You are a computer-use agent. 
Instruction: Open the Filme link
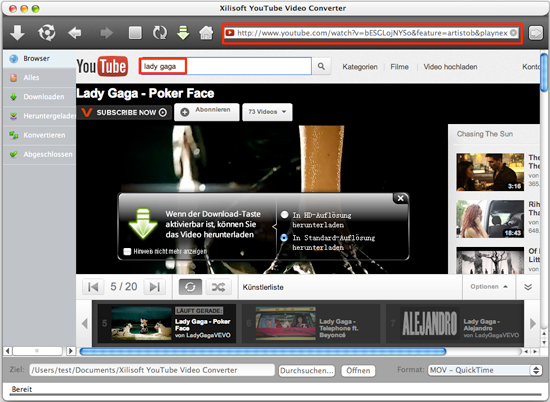click(x=400, y=67)
